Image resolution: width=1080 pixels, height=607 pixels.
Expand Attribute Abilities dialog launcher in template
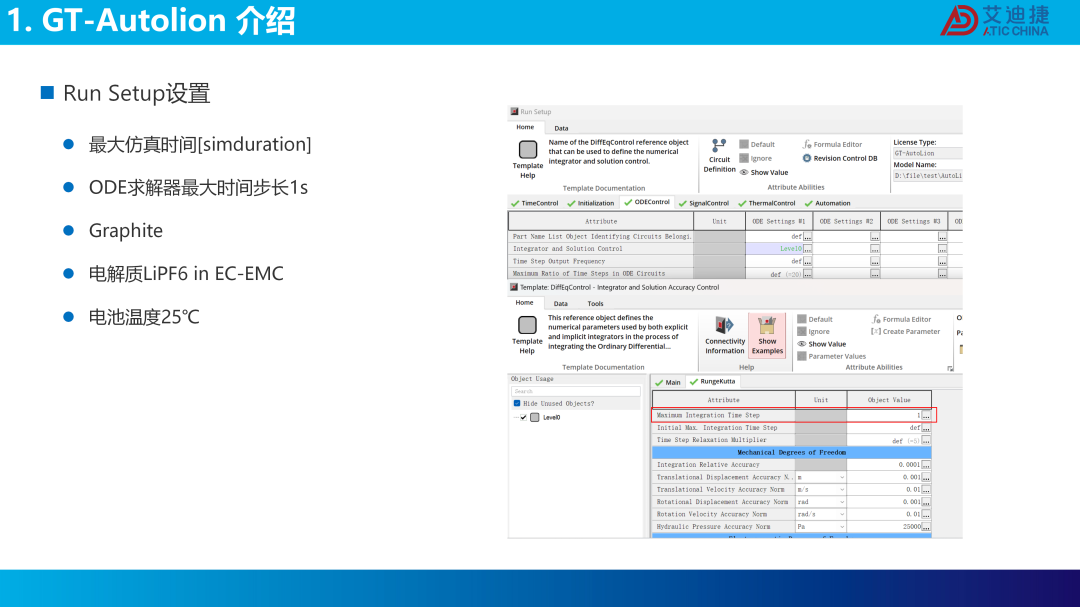(950, 369)
